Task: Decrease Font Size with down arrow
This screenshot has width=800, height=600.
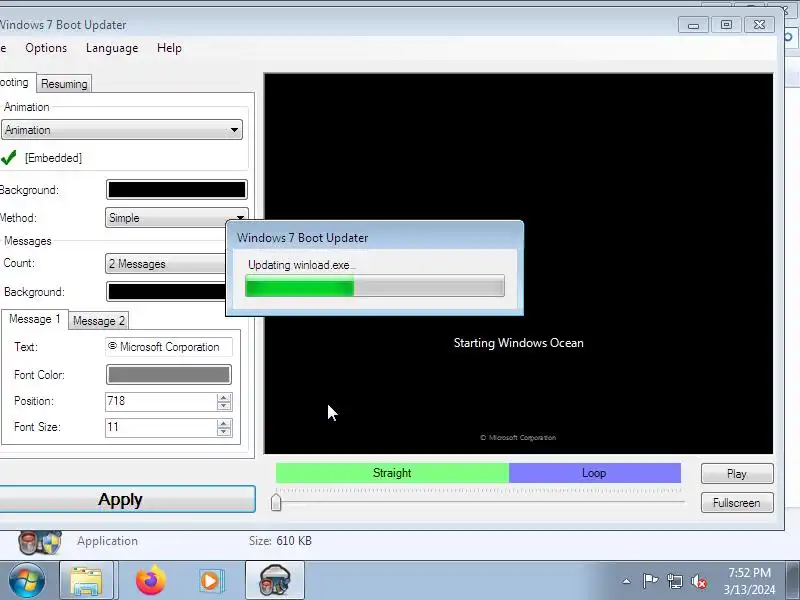Action: click(224, 432)
